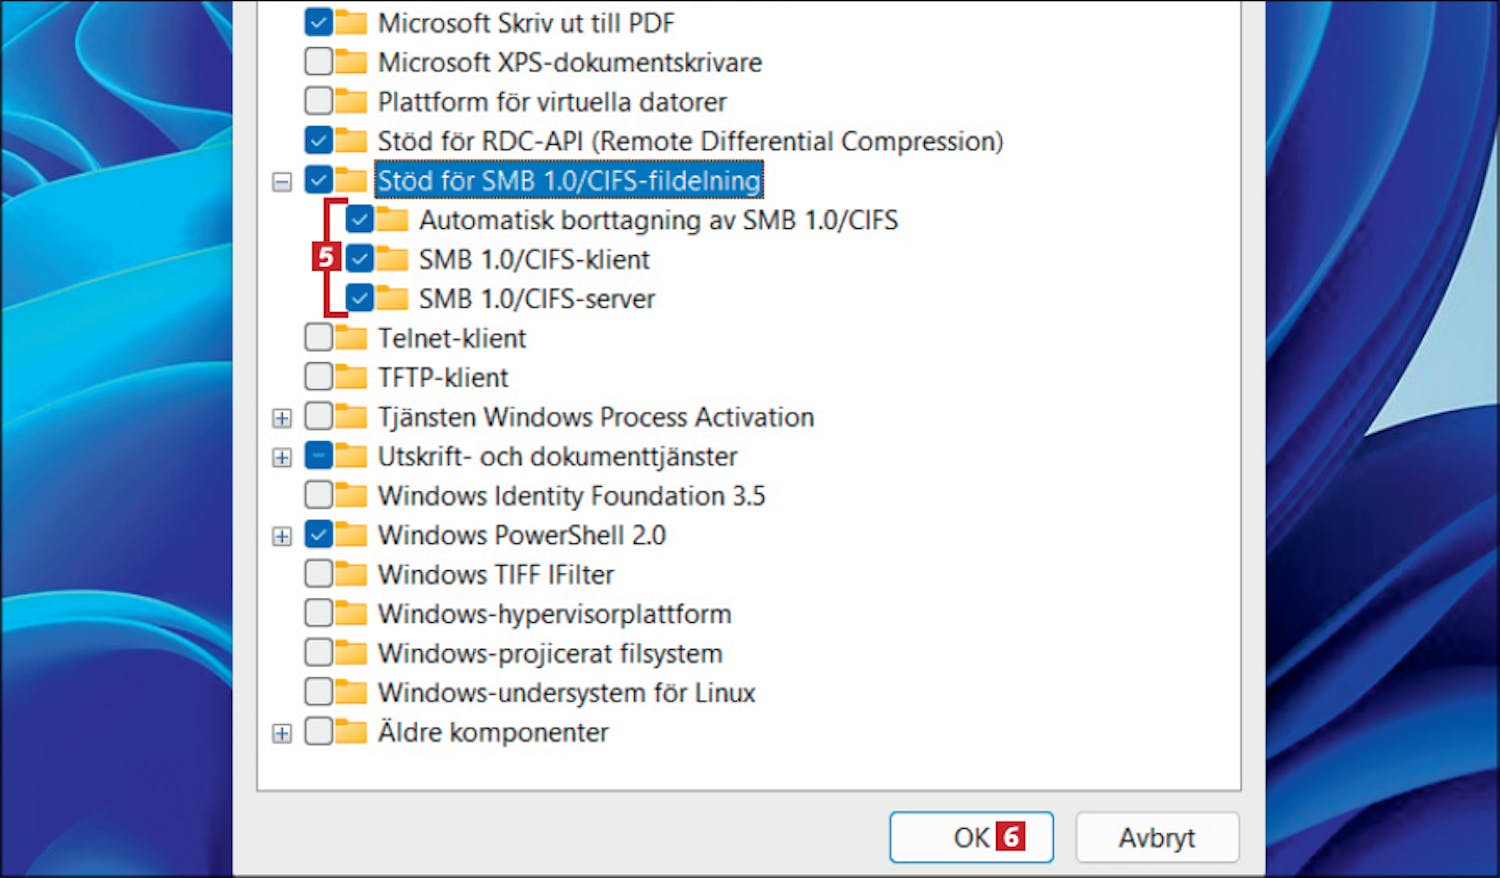Click folder icon beside Windows TIFF IFilter
The width and height of the screenshot is (1500, 878).
[351, 574]
